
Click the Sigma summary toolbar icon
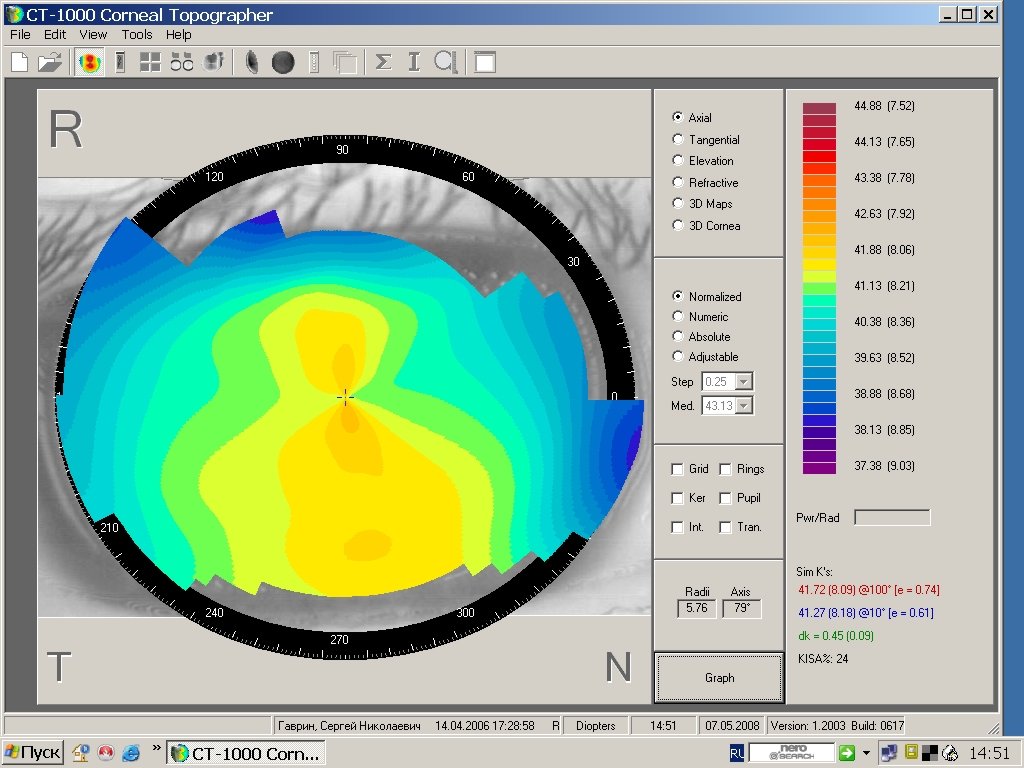point(383,63)
